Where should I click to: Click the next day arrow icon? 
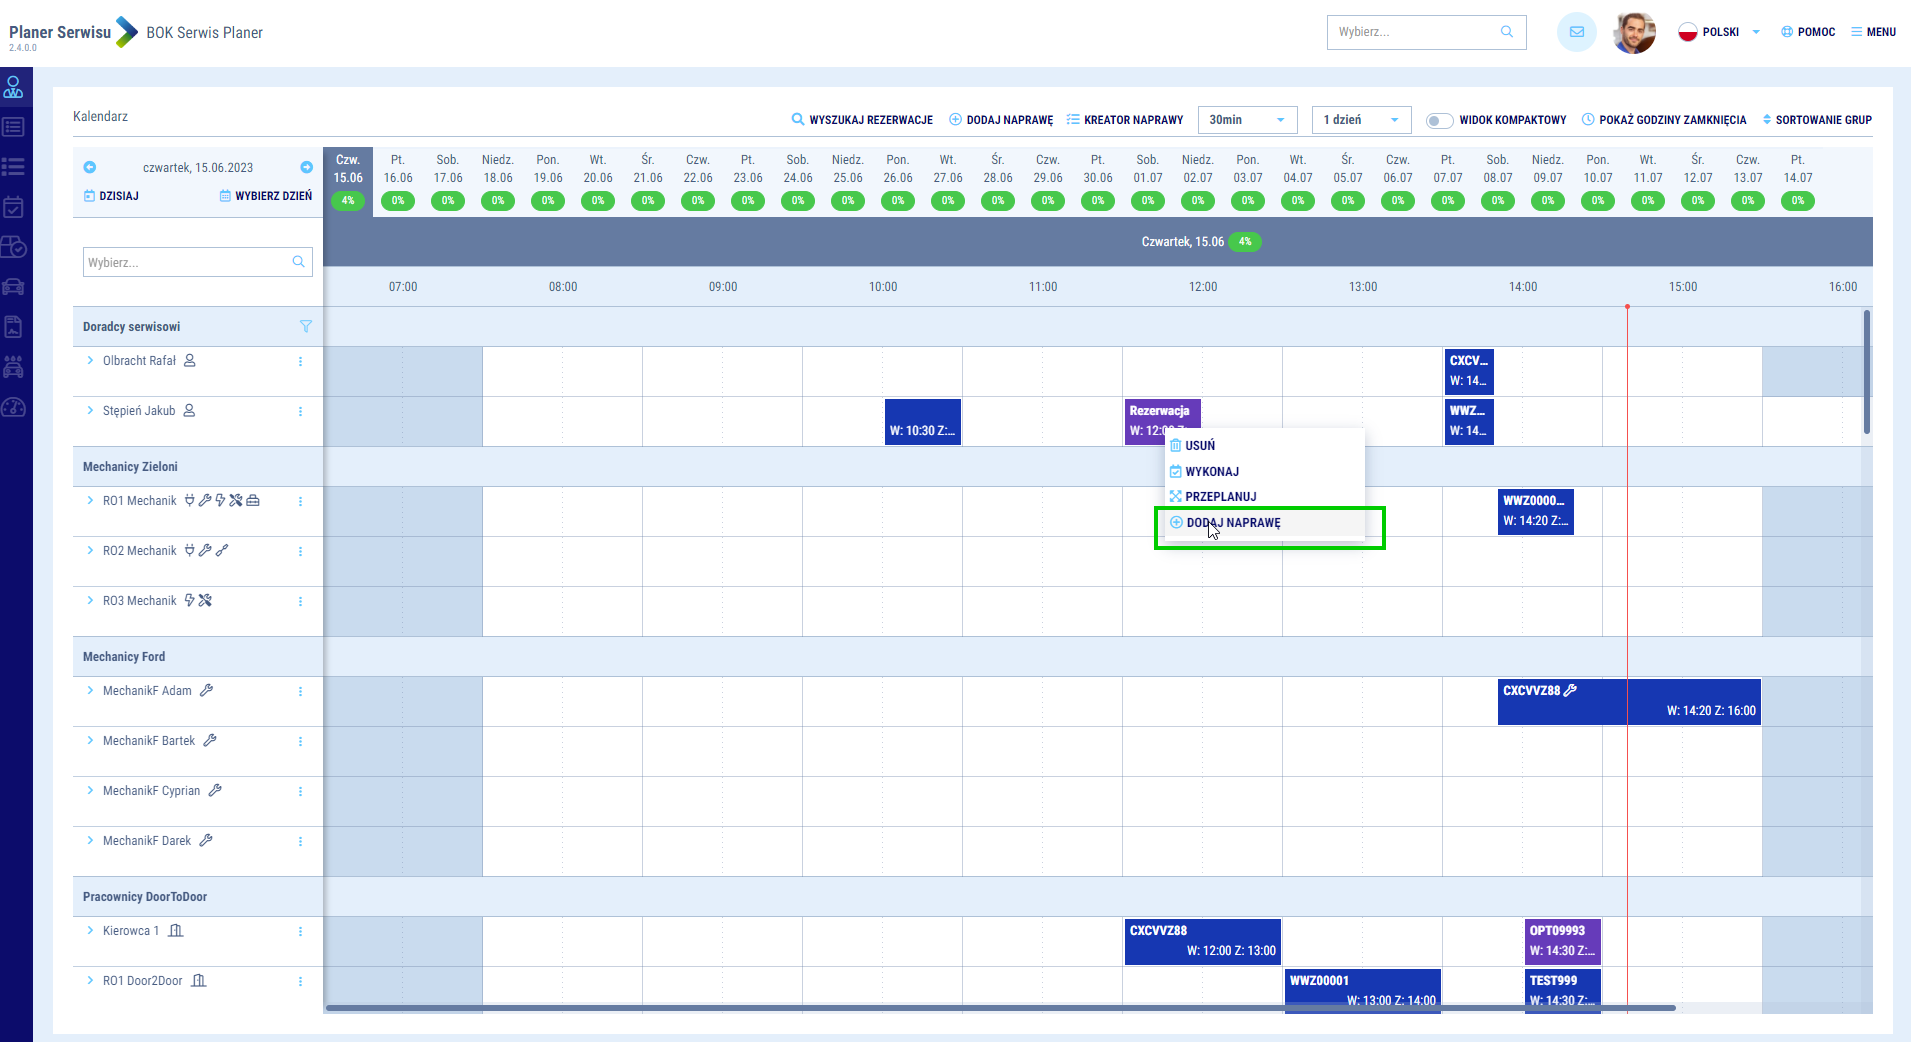coord(306,168)
